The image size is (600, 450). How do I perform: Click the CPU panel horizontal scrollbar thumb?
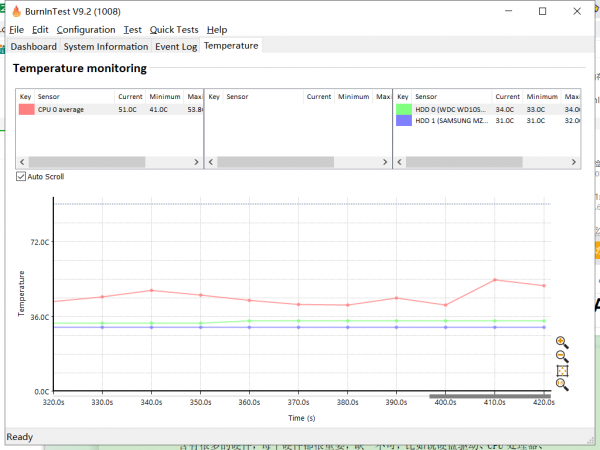tap(87, 162)
